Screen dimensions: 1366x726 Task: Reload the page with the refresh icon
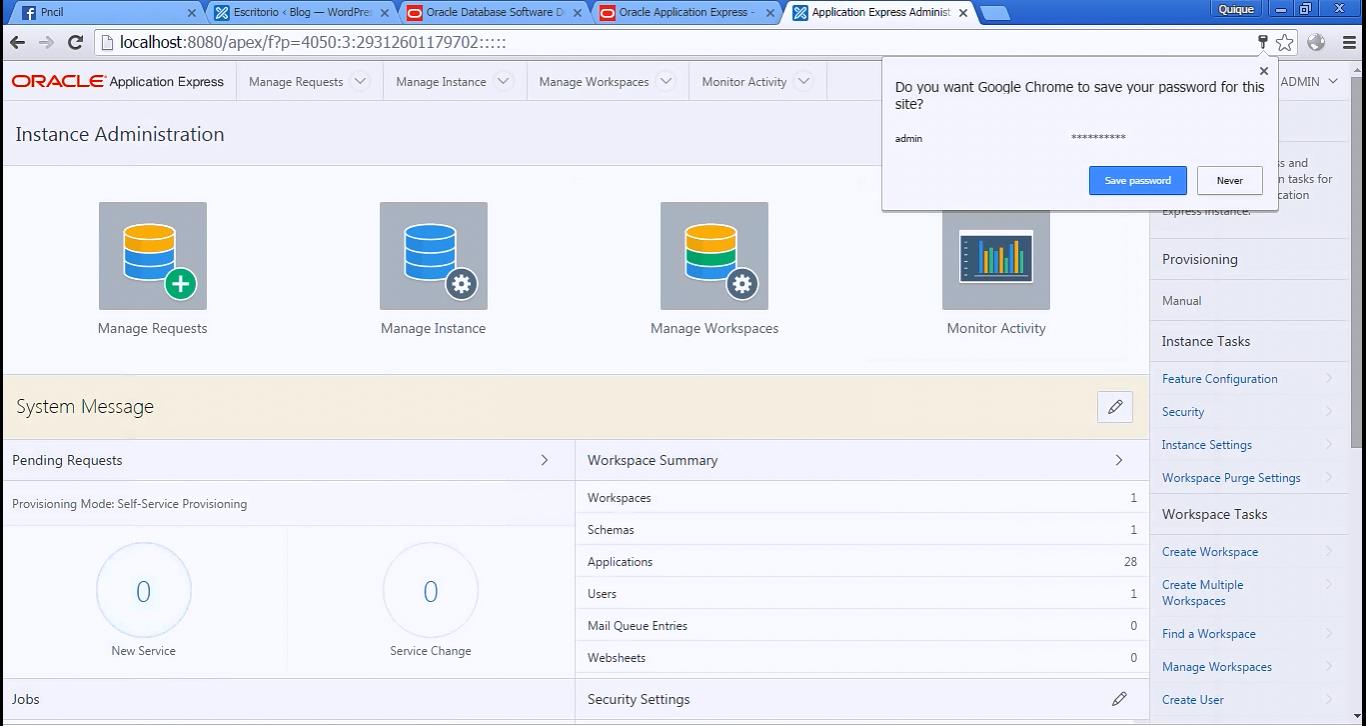click(75, 42)
